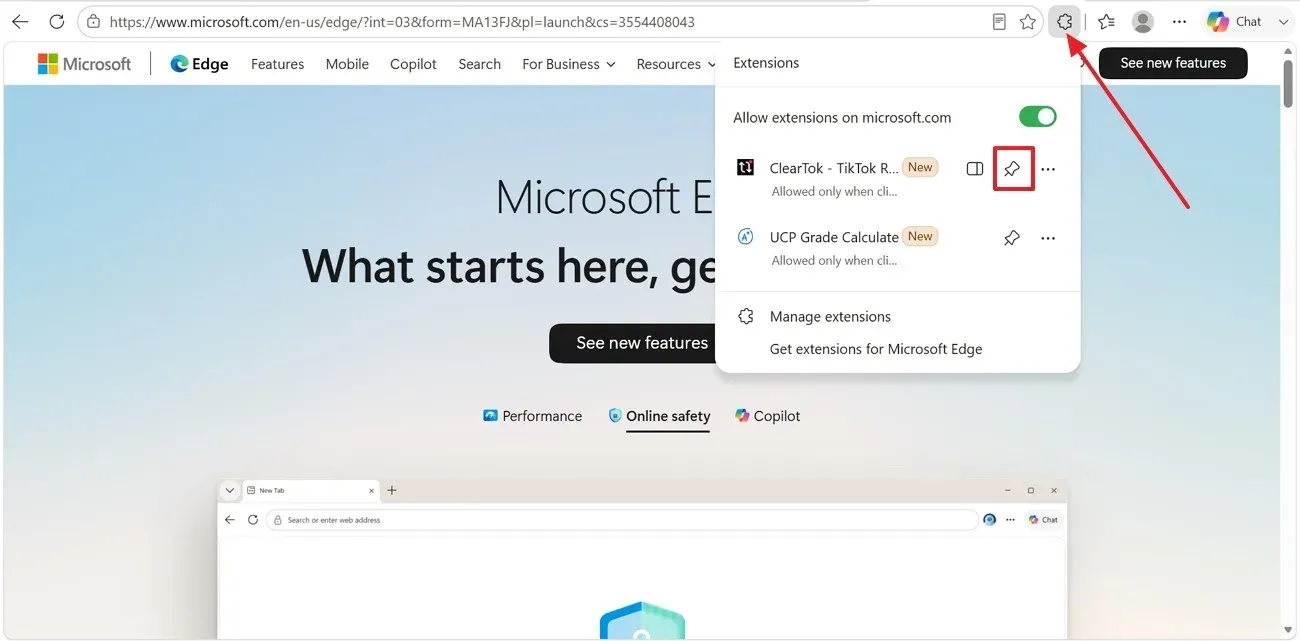Select the ClearTok - TikTok extension name
This screenshot has width=1300, height=641.
(x=834, y=168)
